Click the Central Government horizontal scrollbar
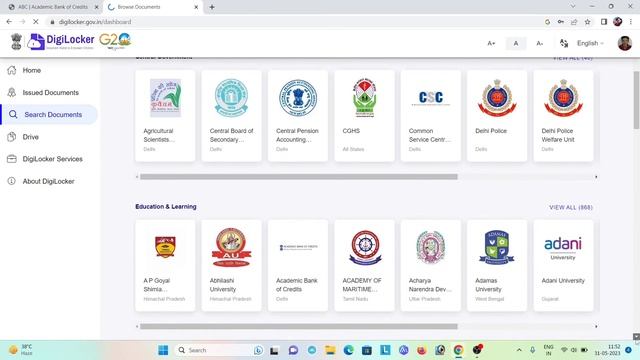The height and width of the screenshot is (360, 640). pos(299,177)
